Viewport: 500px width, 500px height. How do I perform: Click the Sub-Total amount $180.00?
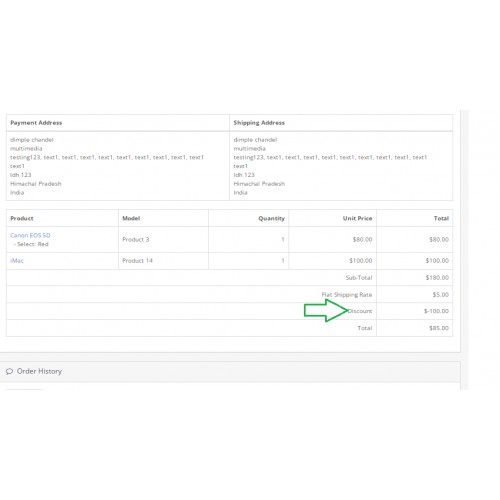pos(437,277)
